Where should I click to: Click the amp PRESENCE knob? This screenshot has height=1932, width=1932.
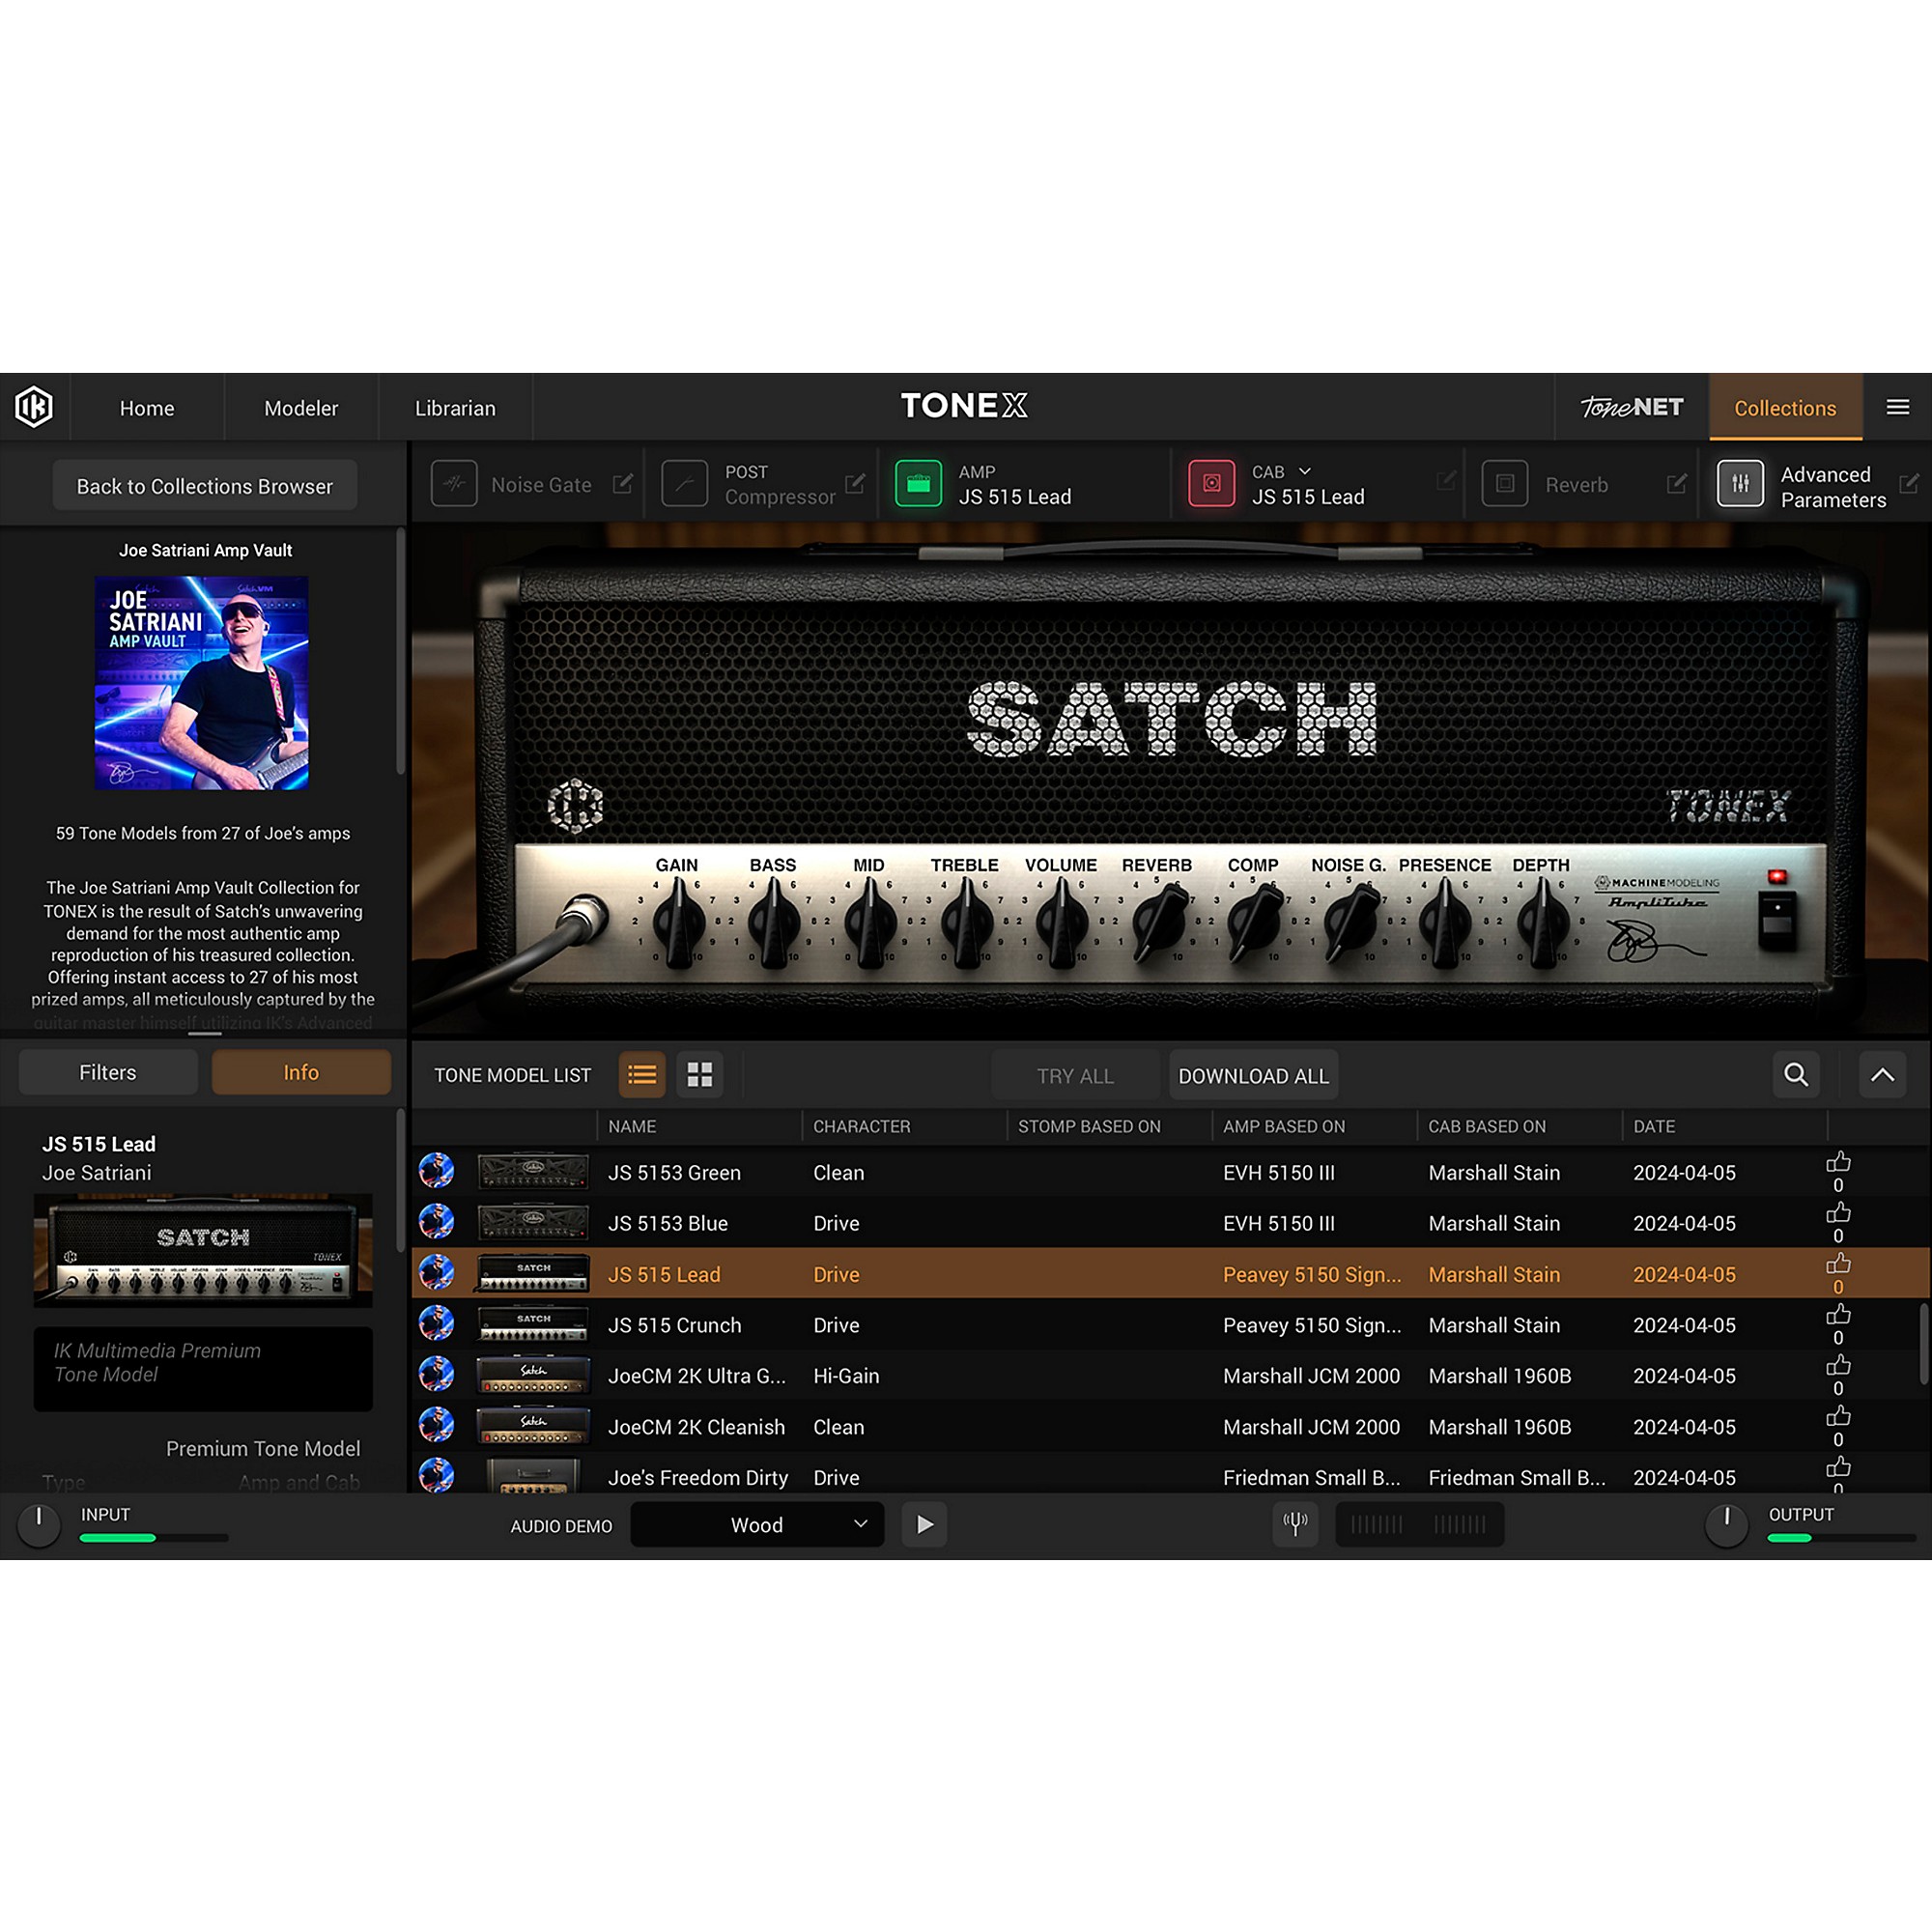click(1445, 923)
